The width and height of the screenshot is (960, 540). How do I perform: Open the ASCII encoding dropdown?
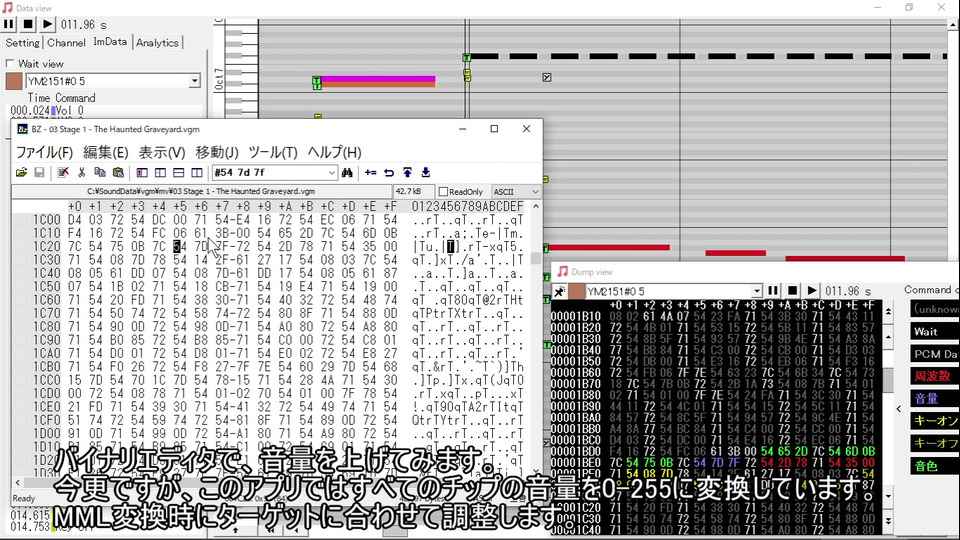point(514,192)
